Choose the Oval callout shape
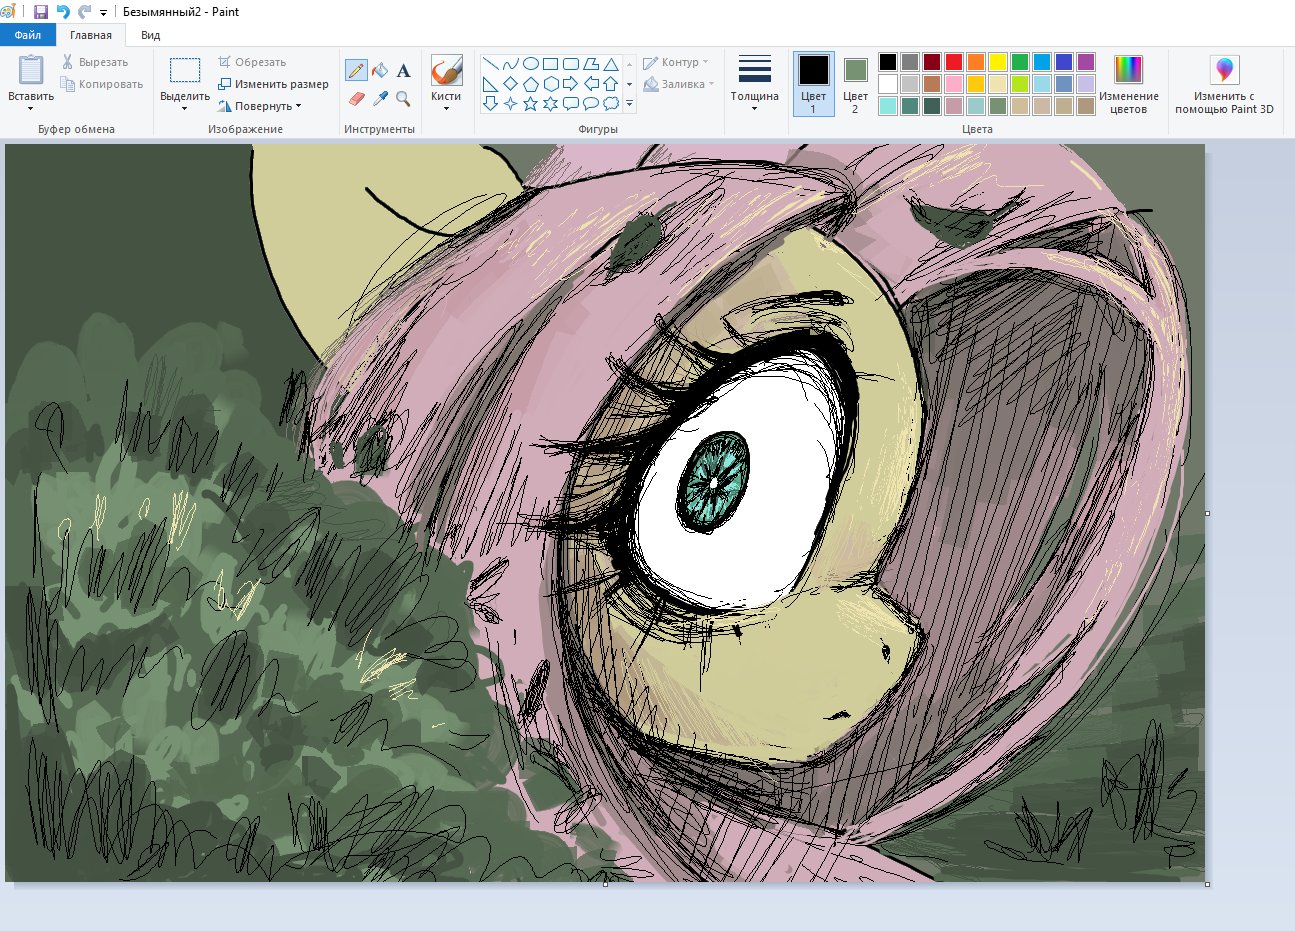The width and height of the screenshot is (1295, 931). [590, 103]
